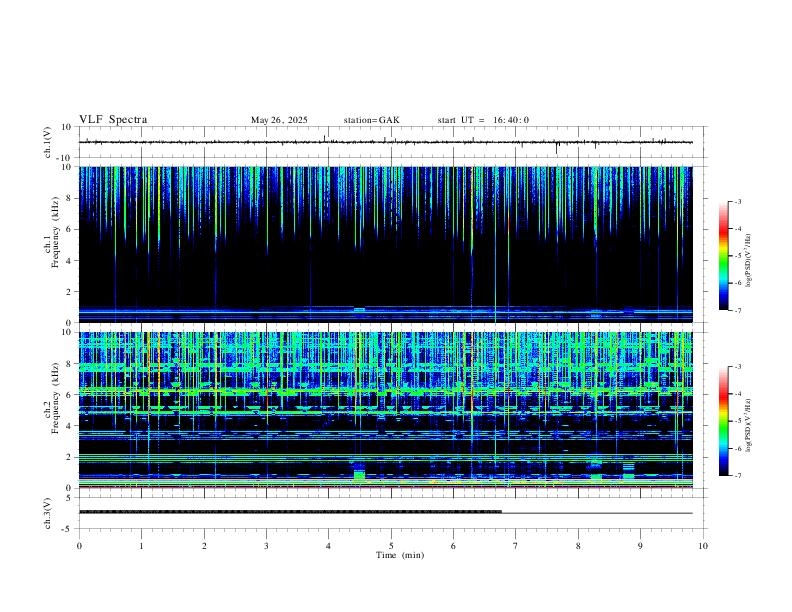Click the ch.3 voltage trace line

click(386, 513)
